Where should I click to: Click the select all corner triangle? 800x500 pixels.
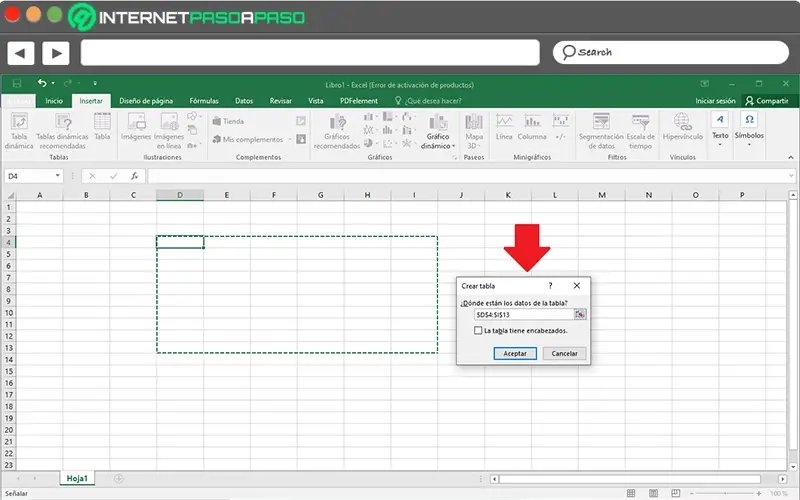(9, 195)
